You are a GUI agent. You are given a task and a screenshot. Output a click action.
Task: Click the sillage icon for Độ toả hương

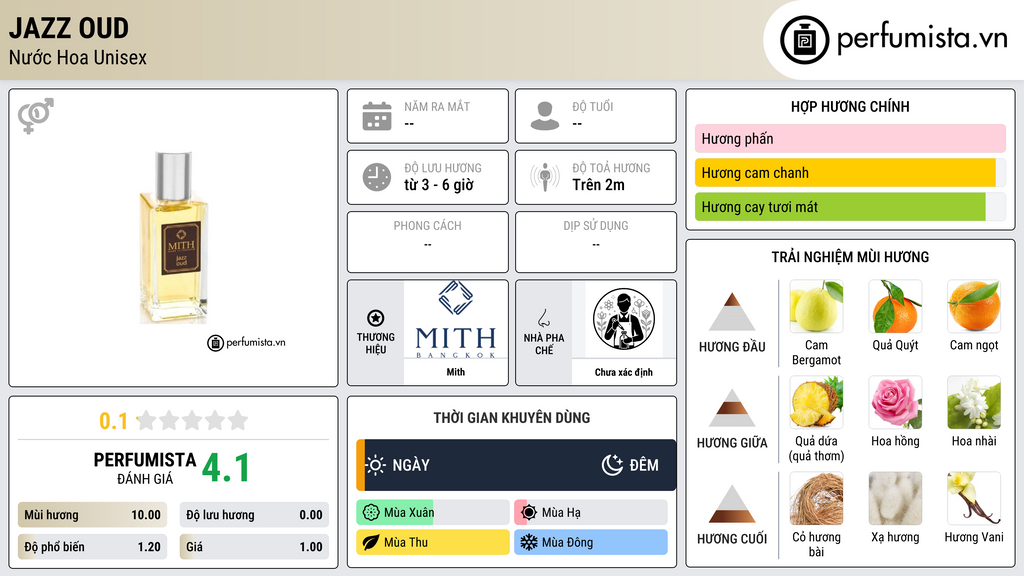(x=545, y=177)
